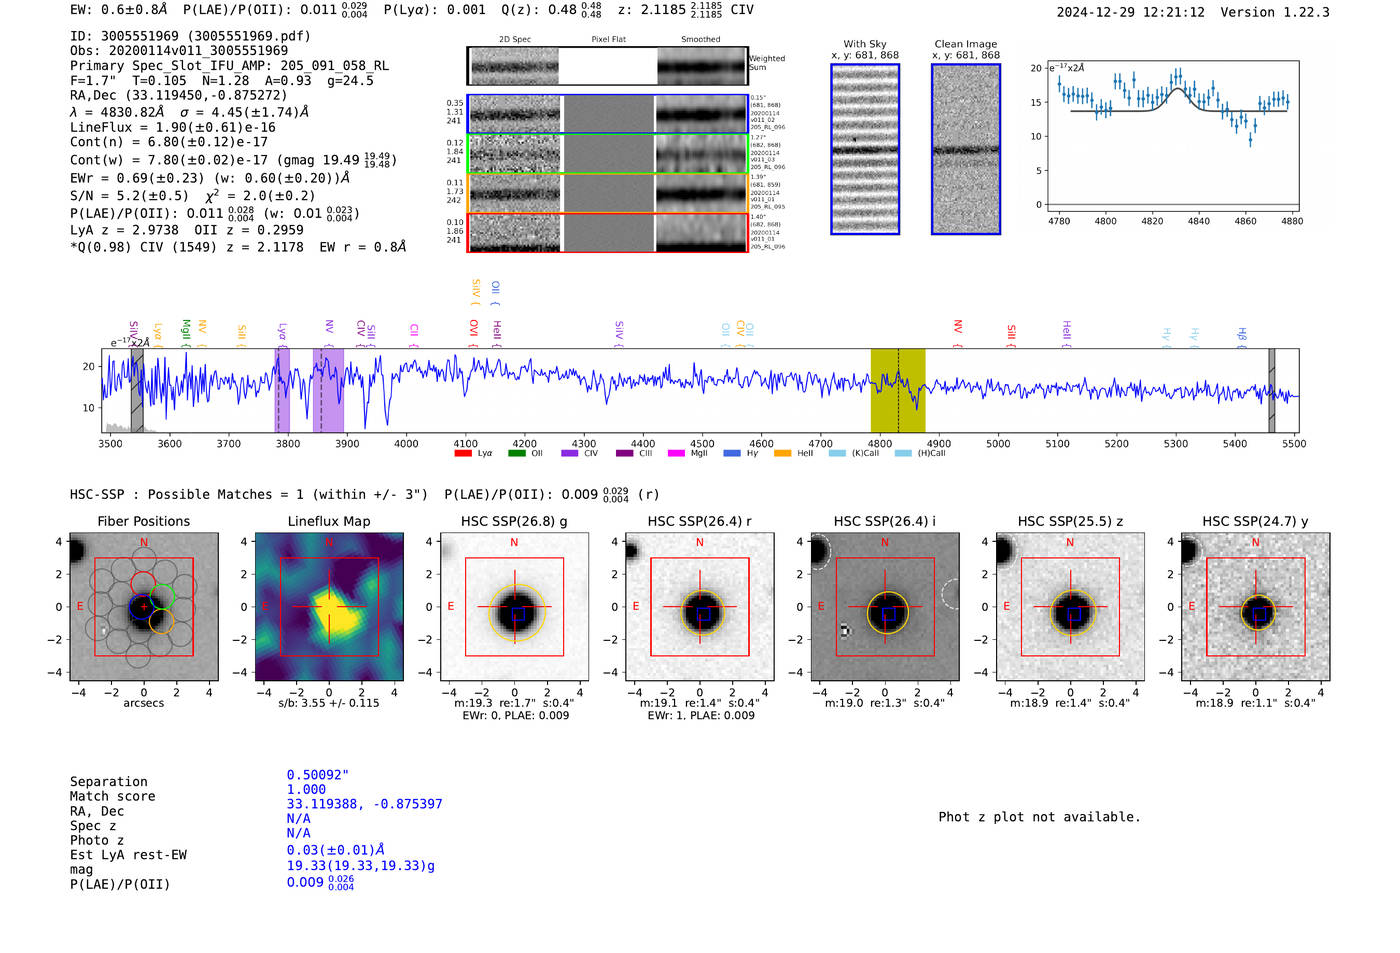Open the HSC SSP(26.8) g image

pos(515,606)
